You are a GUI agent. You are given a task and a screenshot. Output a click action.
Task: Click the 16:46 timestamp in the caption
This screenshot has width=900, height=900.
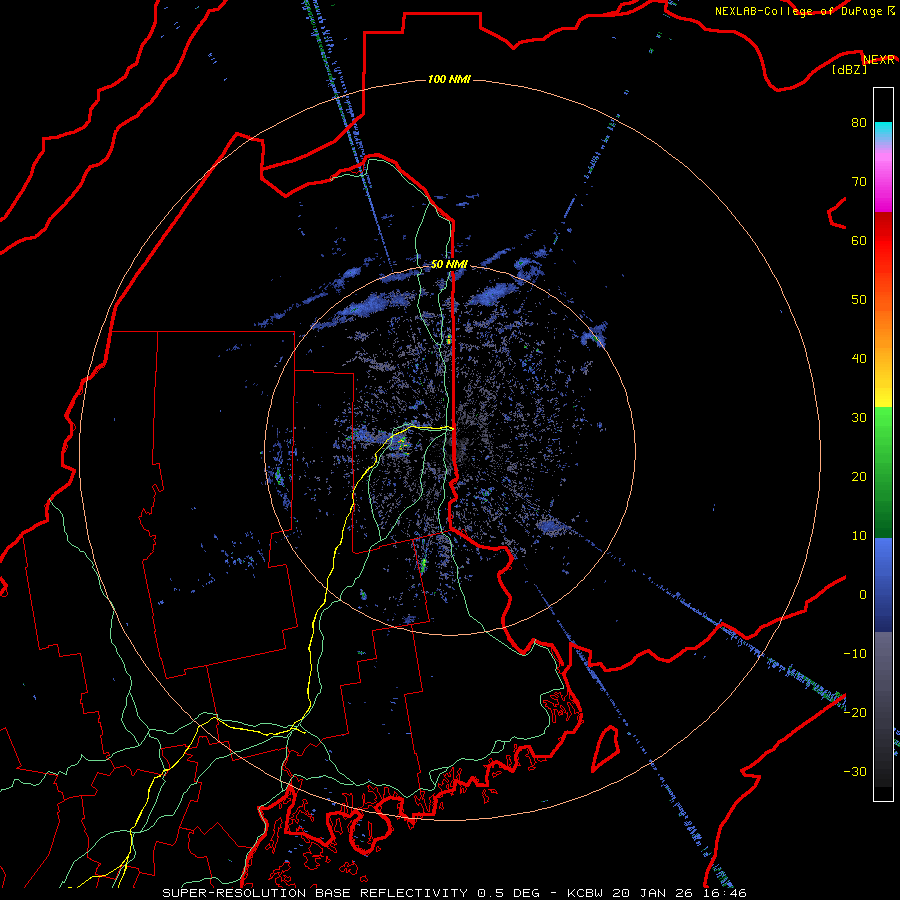point(726,893)
